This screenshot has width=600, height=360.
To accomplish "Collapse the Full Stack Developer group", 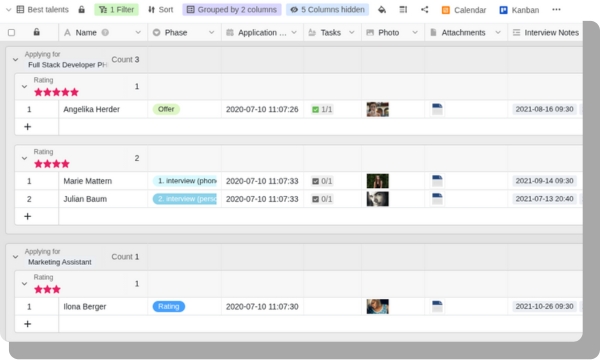I will point(15,60).
